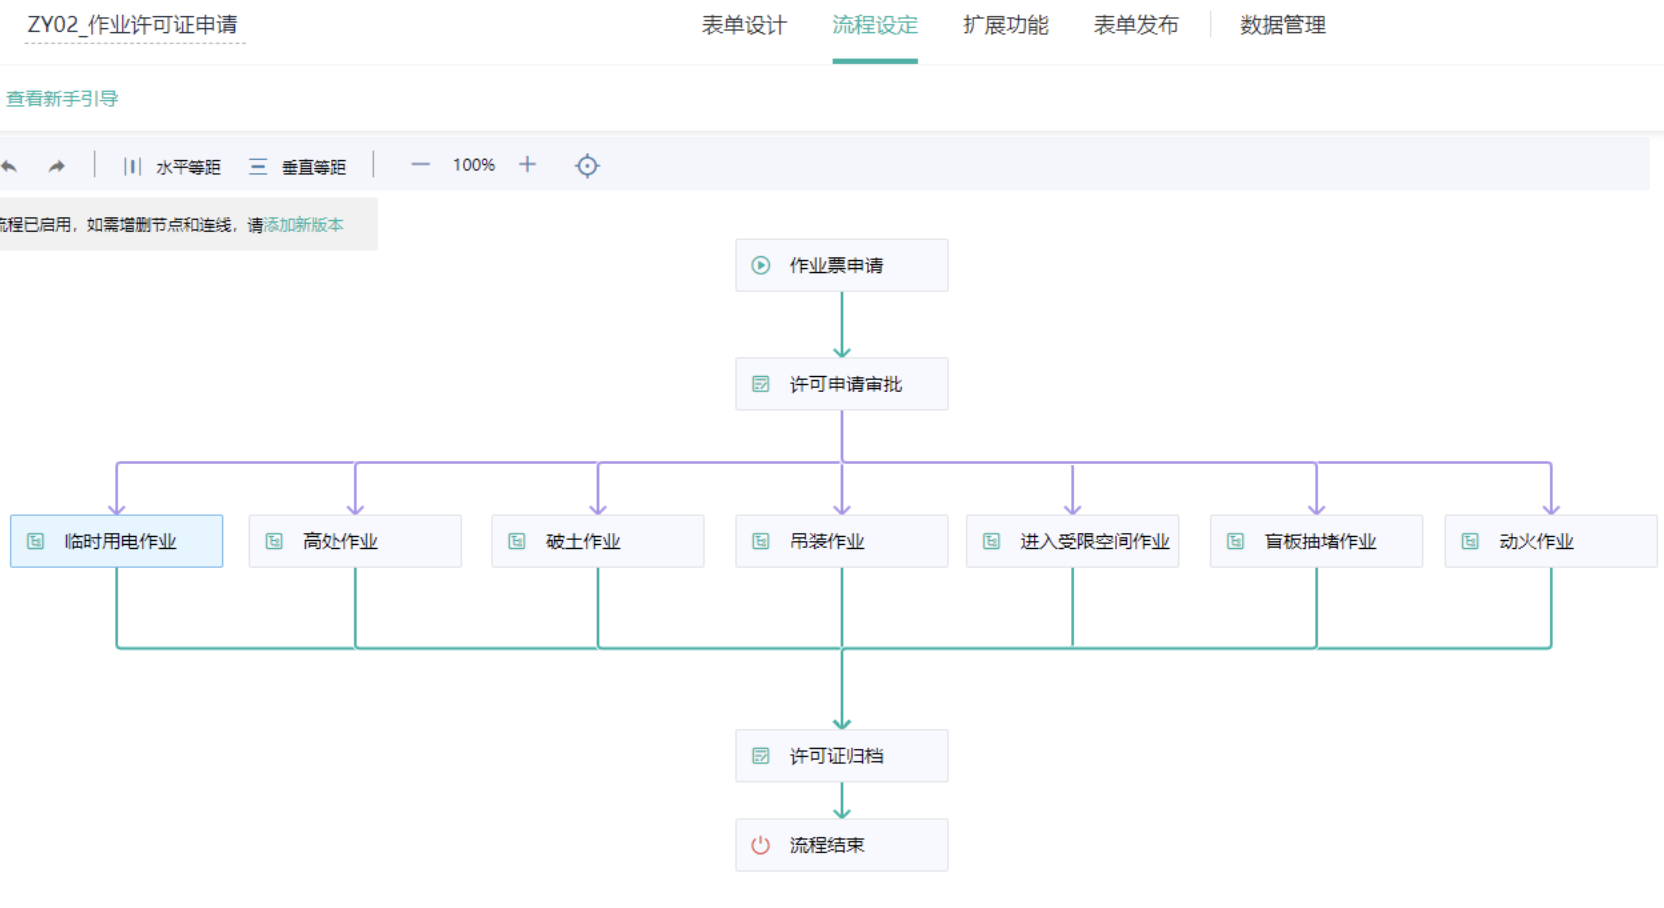Zoom out with the minus icon

[420, 165]
